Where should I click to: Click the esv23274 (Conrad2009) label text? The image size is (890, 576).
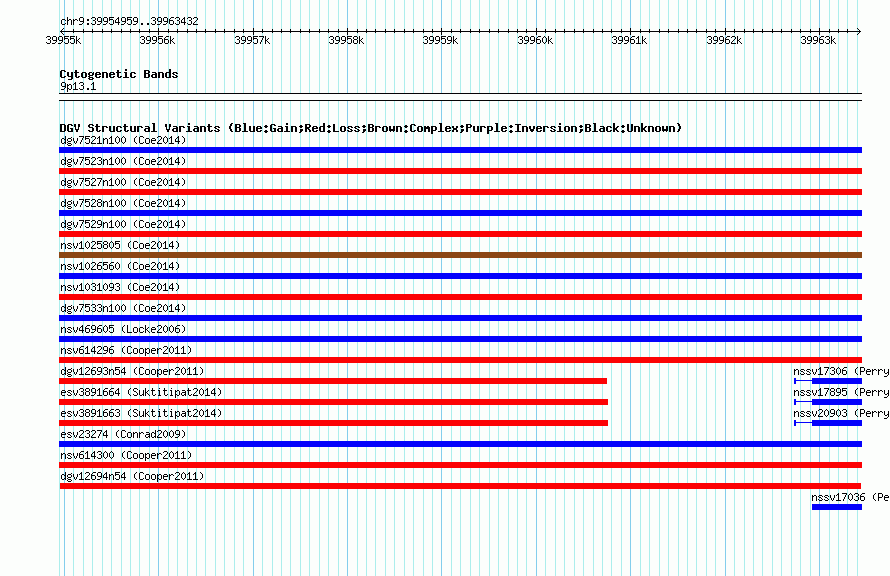tap(123, 434)
